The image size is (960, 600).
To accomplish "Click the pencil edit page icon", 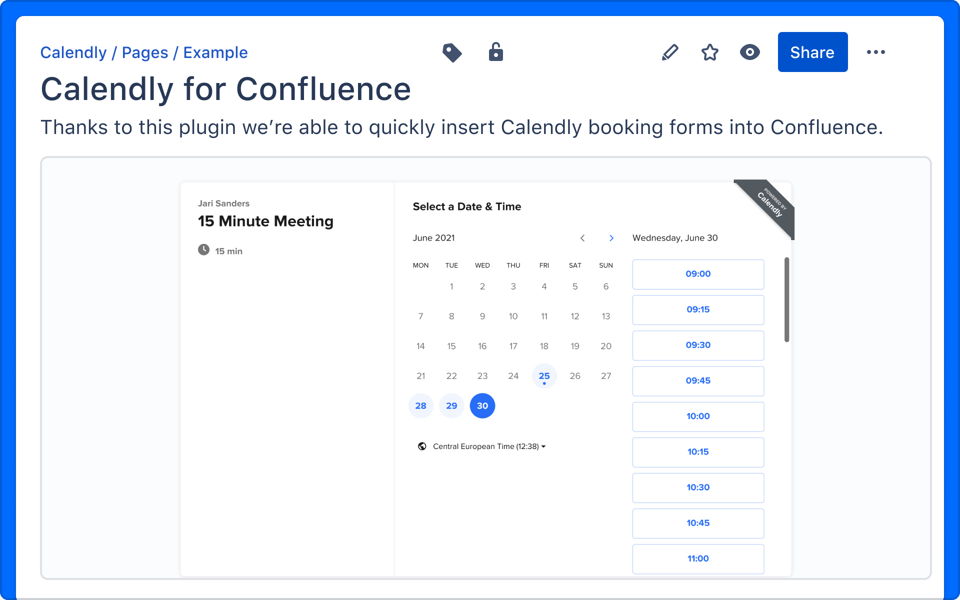I will (x=670, y=53).
